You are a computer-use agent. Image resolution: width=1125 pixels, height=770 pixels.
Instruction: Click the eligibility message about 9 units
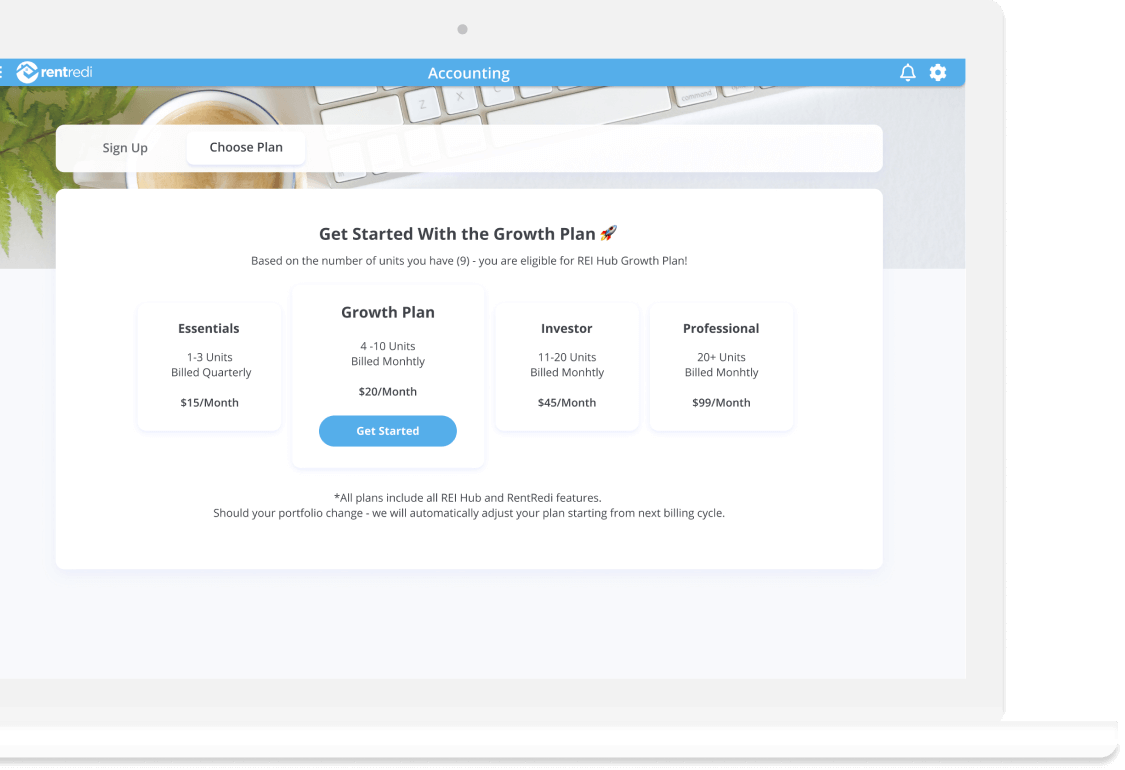(469, 260)
